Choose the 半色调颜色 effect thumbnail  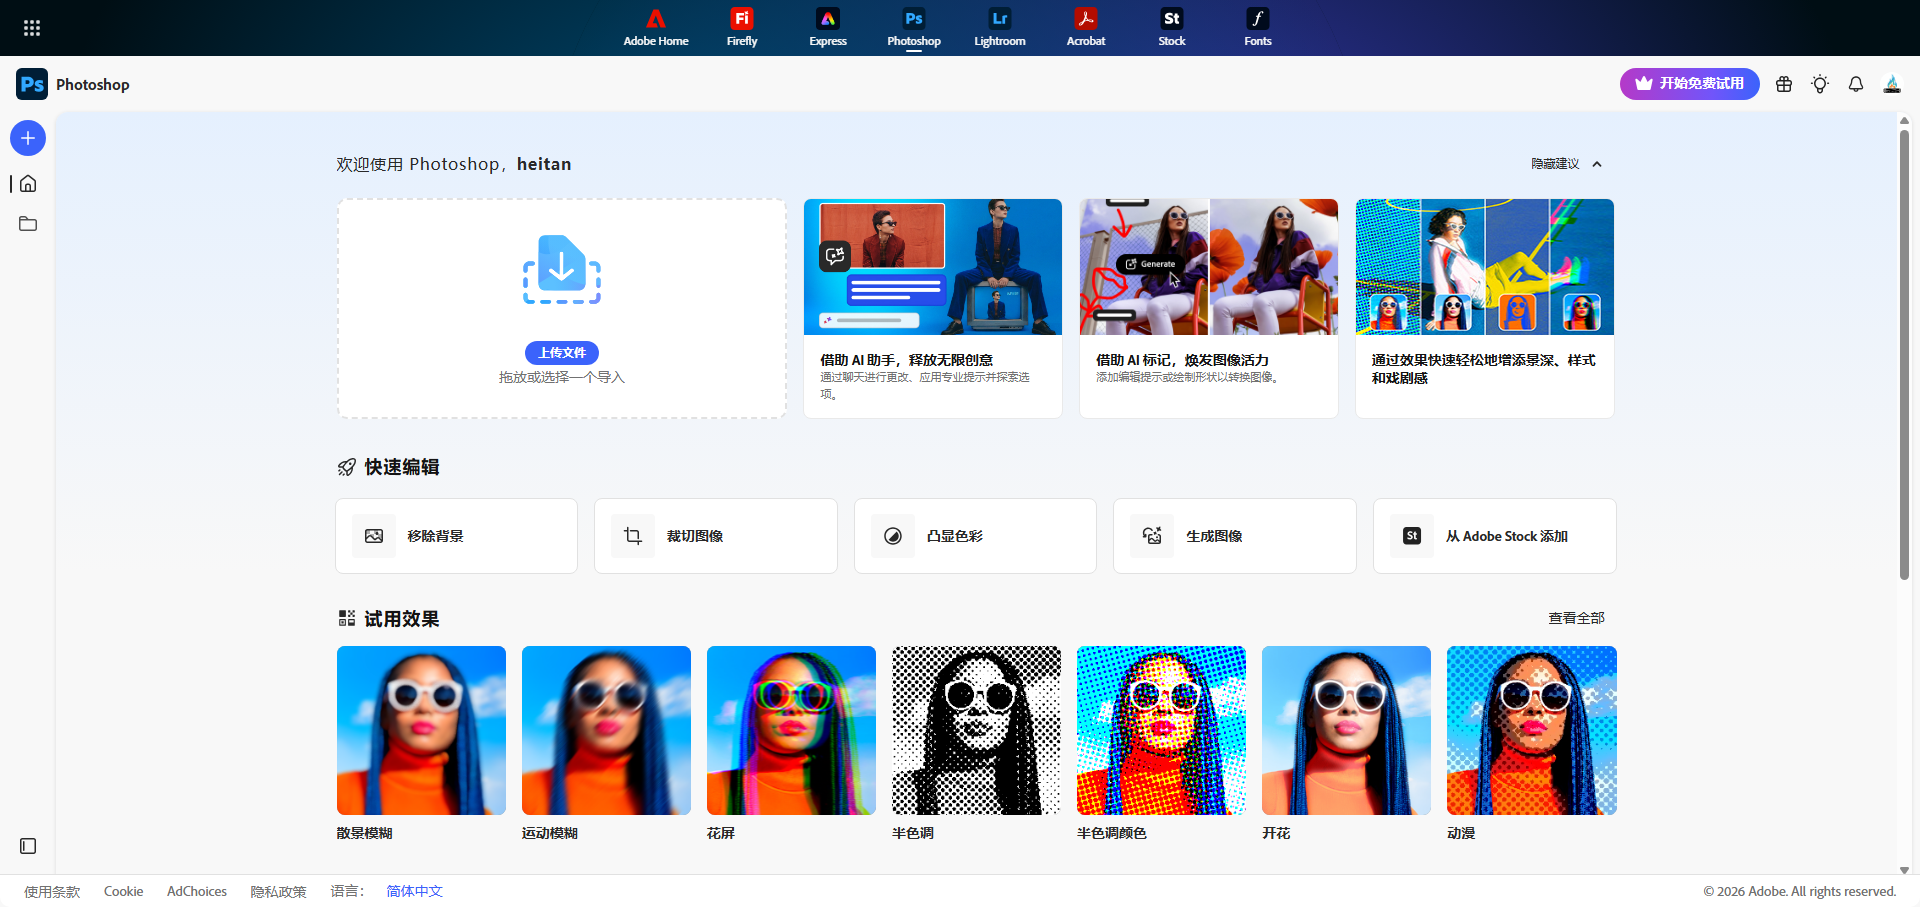pos(1161,730)
